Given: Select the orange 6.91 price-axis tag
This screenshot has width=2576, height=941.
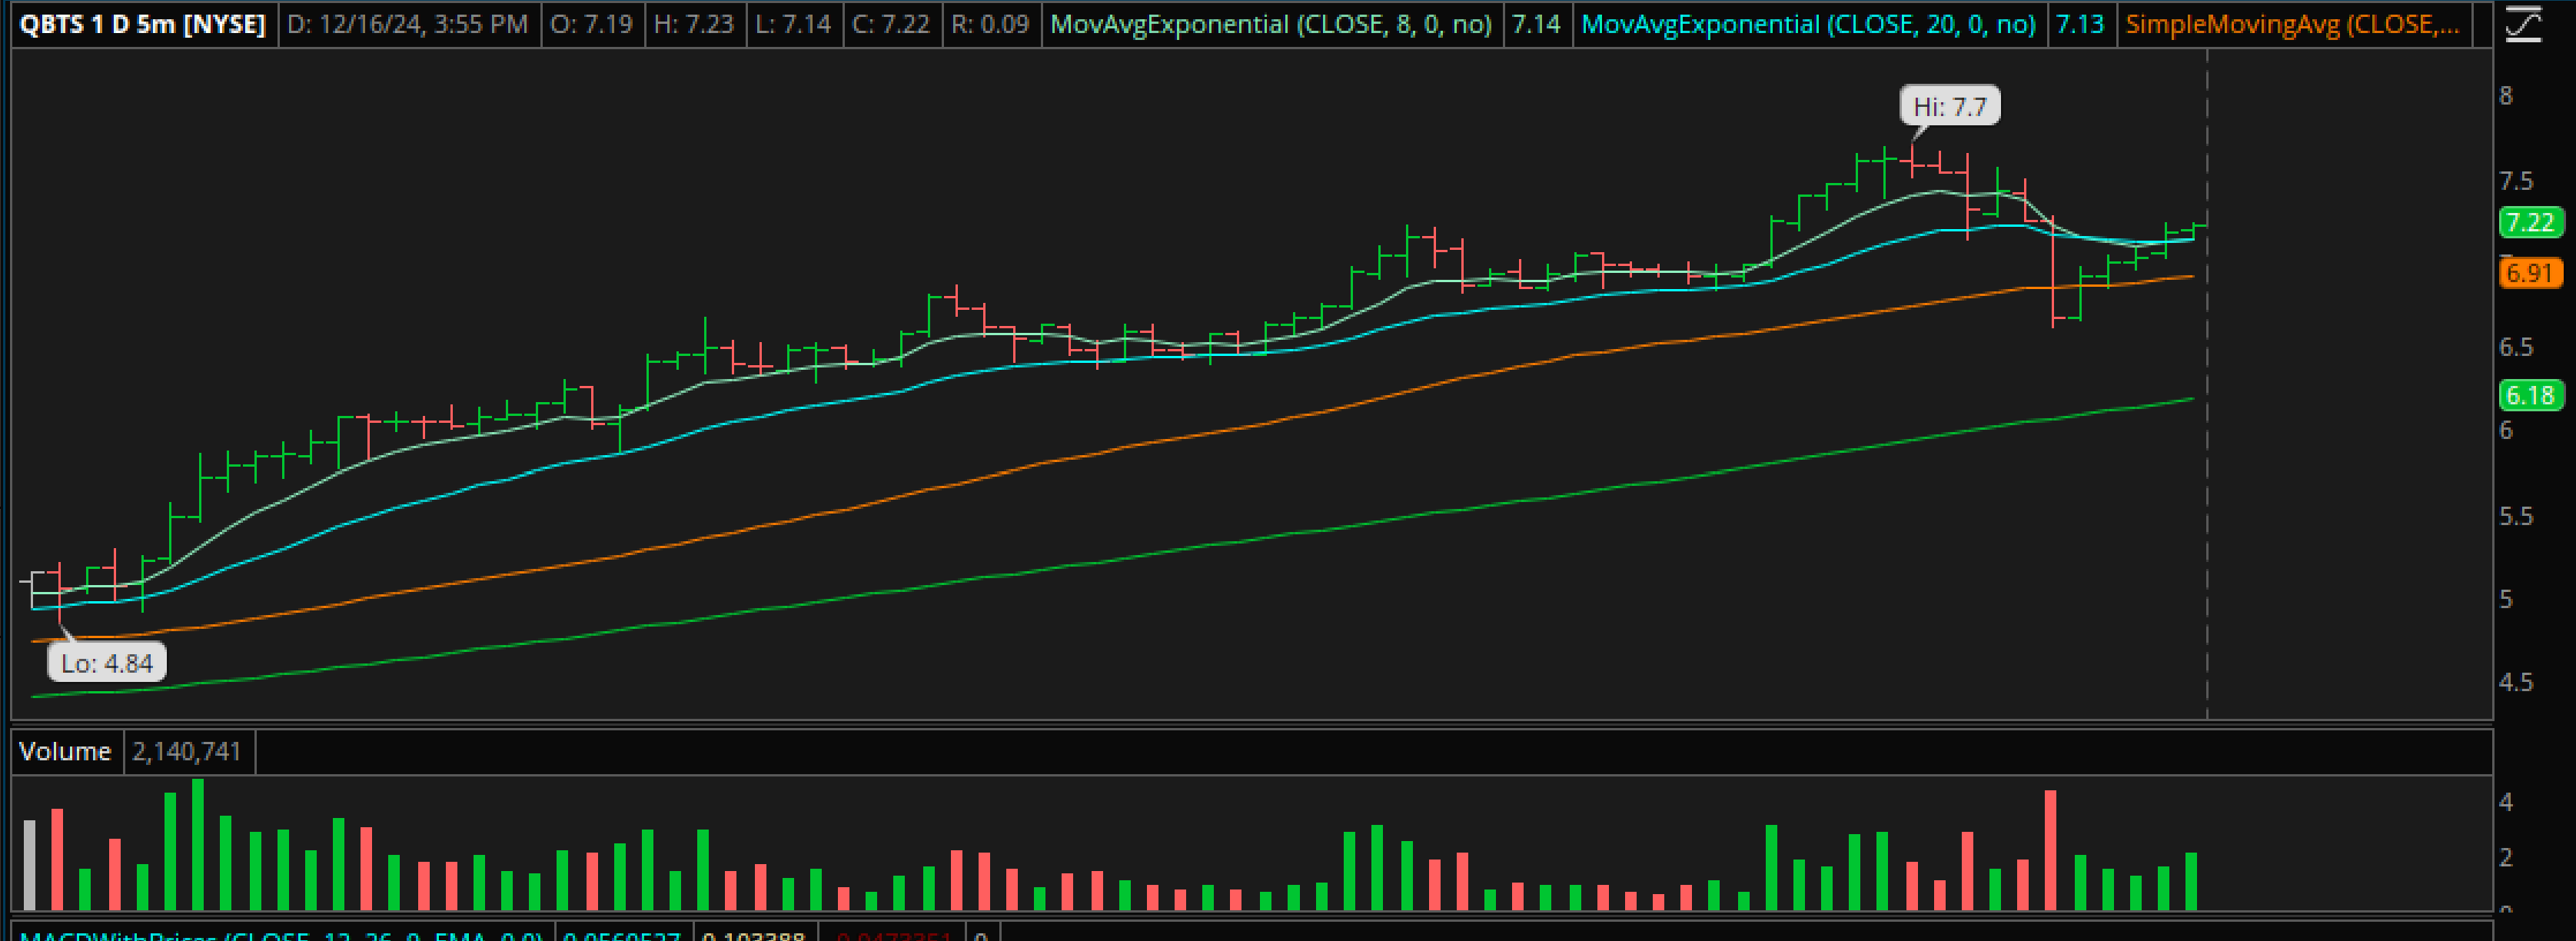Looking at the screenshot, I should (2530, 273).
